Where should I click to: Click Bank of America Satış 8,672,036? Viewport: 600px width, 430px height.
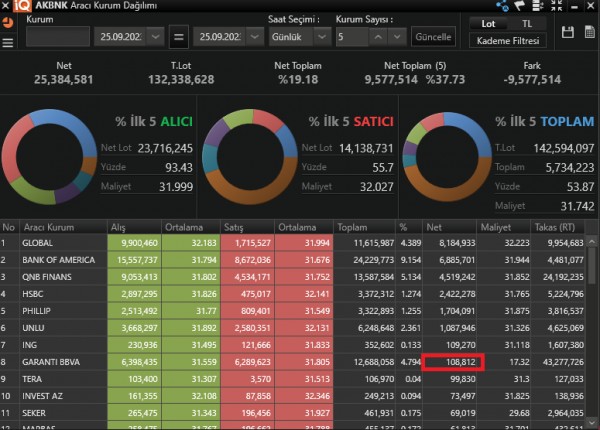pyautogui.click(x=253, y=260)
